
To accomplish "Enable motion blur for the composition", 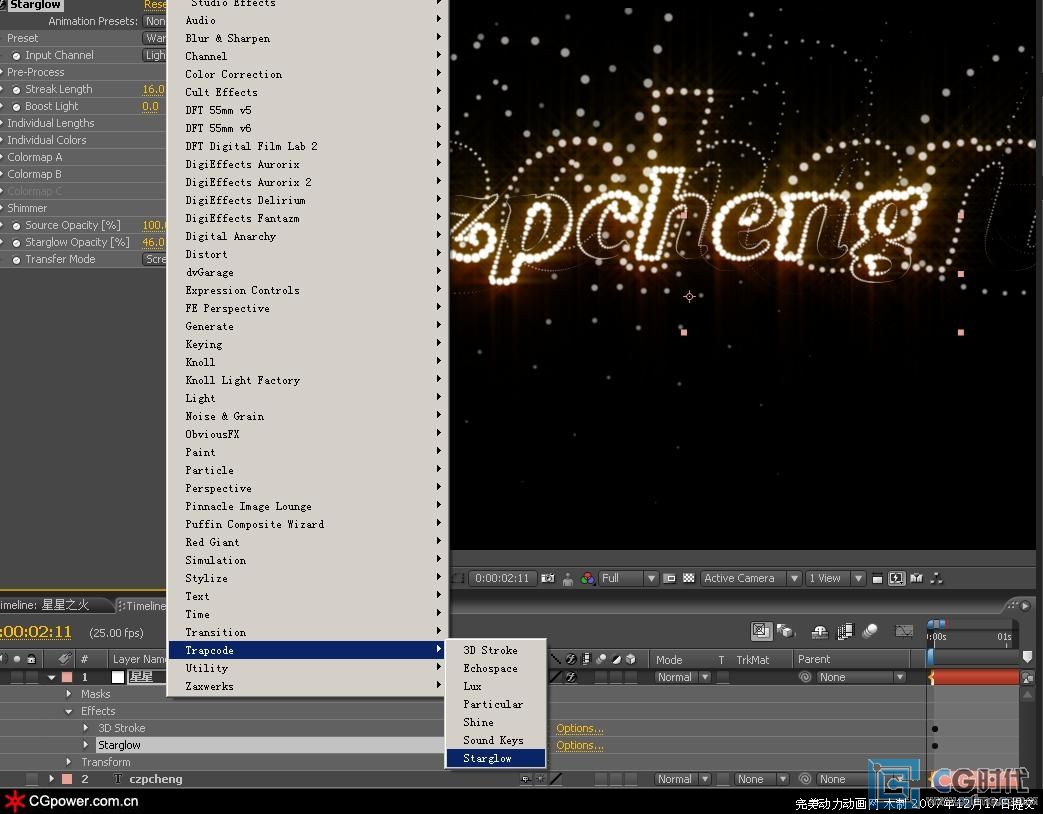I will point(869,630).
